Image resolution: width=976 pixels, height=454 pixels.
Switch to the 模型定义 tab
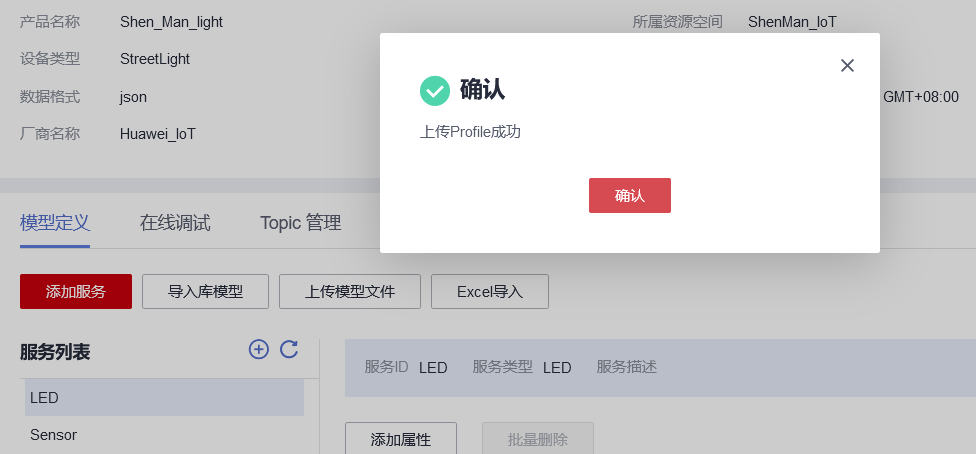pyautogui.click(x=55, y=223)
